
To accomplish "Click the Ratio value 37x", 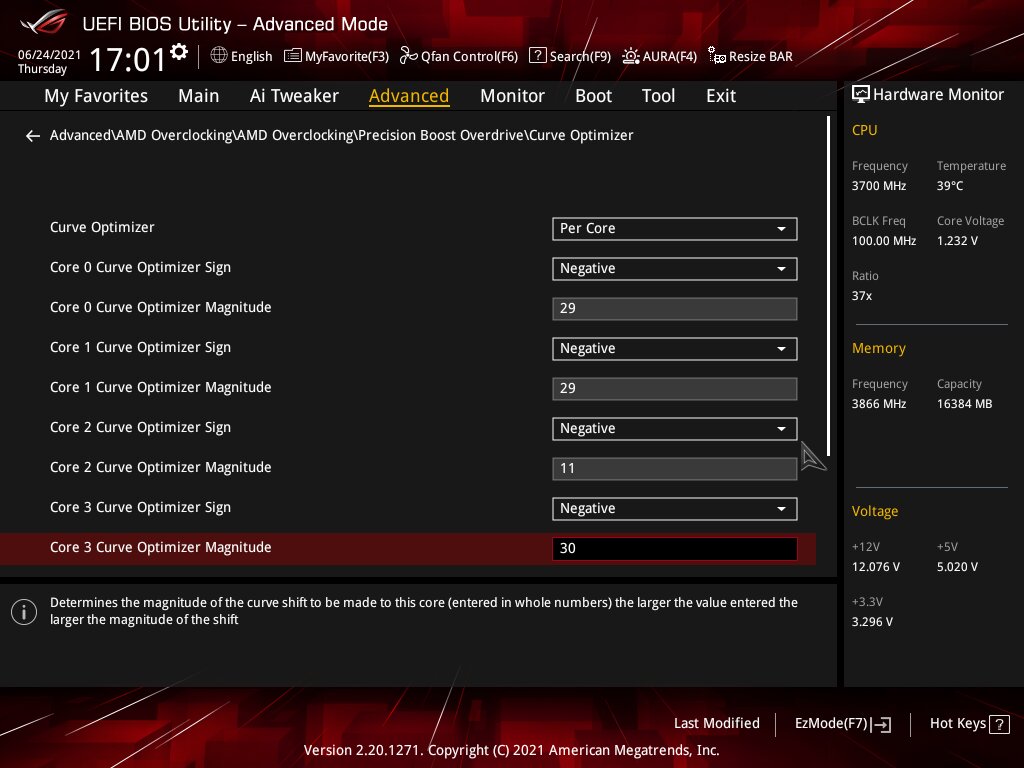I will (862, 296).
